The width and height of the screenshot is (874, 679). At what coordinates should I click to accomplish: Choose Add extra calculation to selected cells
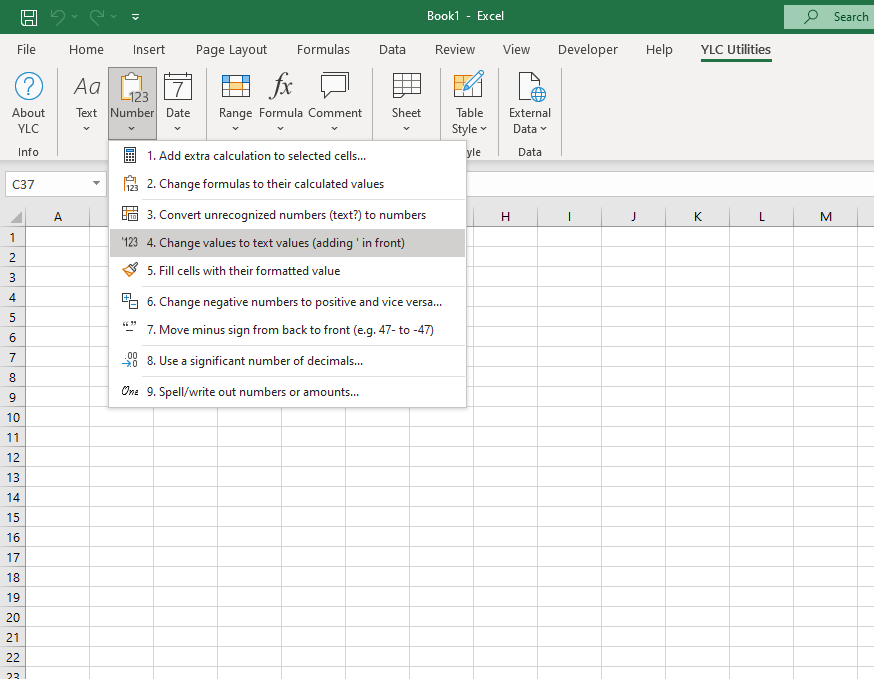click(x=256, y=156)
